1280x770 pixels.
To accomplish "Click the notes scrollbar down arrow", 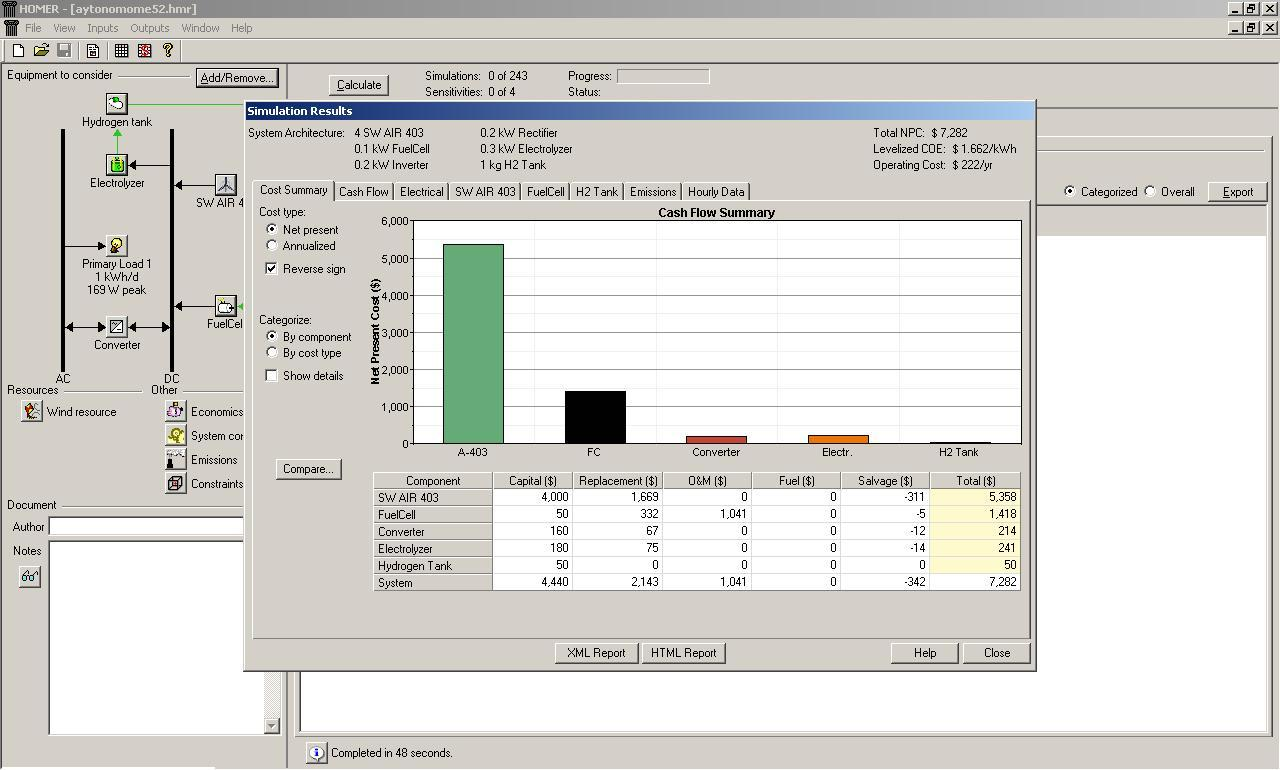I will pos(272,726).
